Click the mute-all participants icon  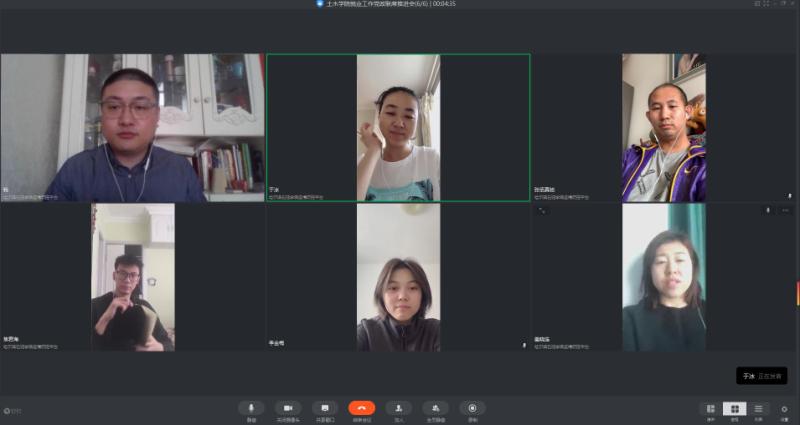[x=435, y=408]
